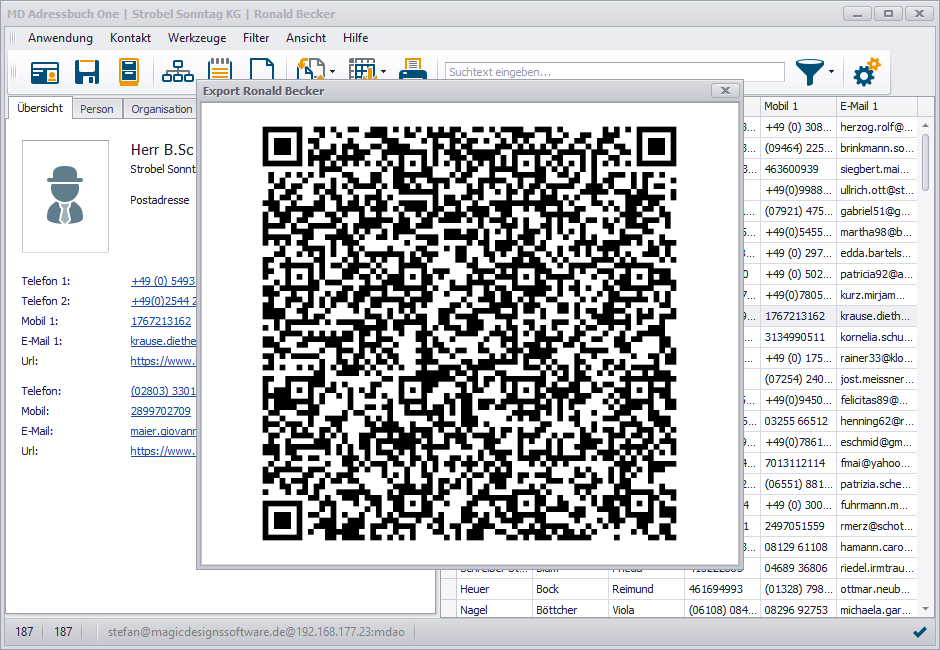The height and width of the screenshot is (650, 940).
Task: Open the organisation chart icon
Action: click(x=178, y=72)
